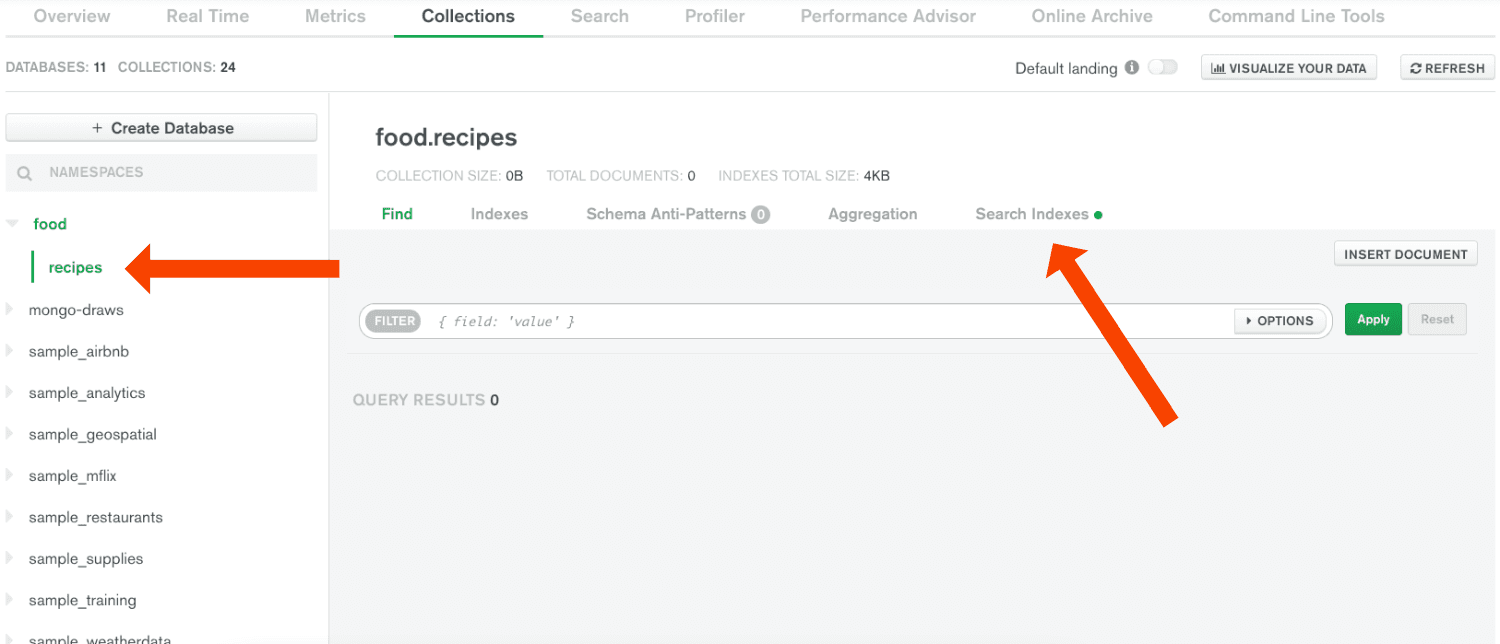Click the info icon beside Default landing
1500x644 pixels.
click(1132, 68)
